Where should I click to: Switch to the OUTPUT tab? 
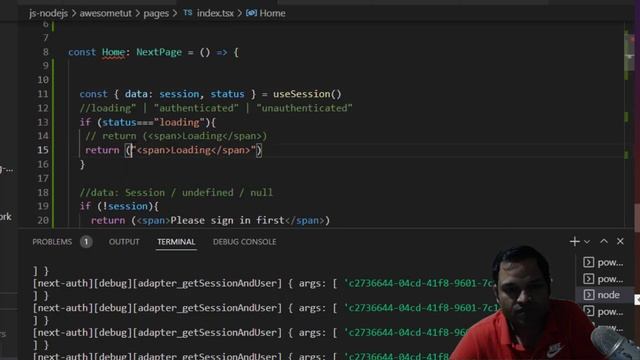click(x=124, y=242)
